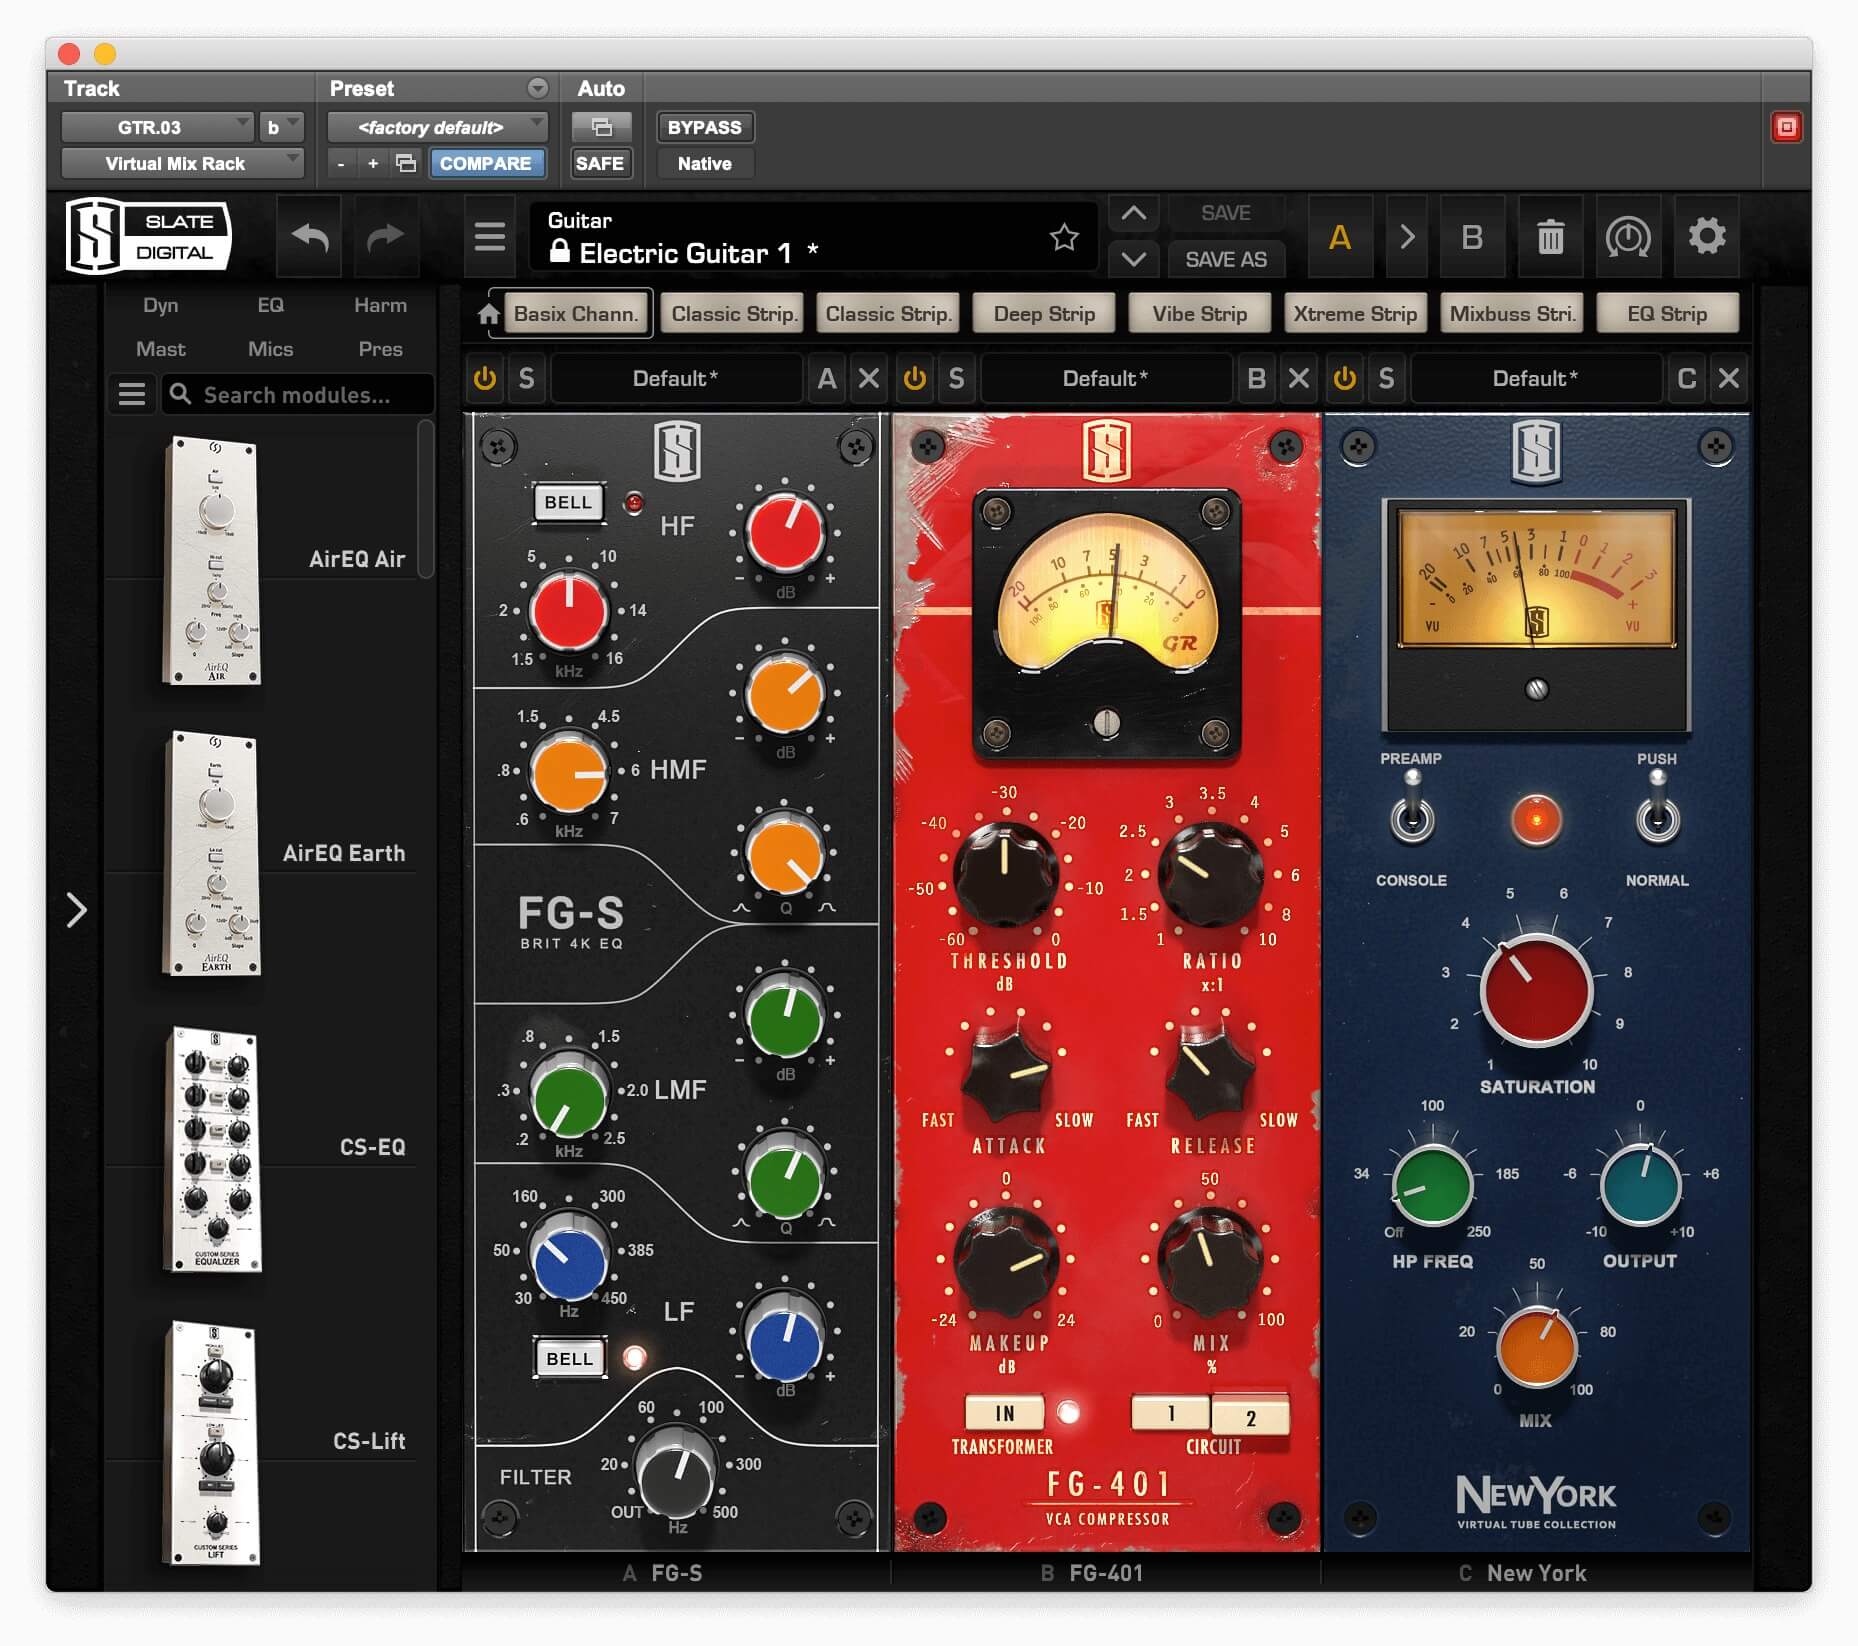1858x1646 pixels.
Task: Click the home icon beside strip presets
Action: pyautogui.click(x=488, y=314)
